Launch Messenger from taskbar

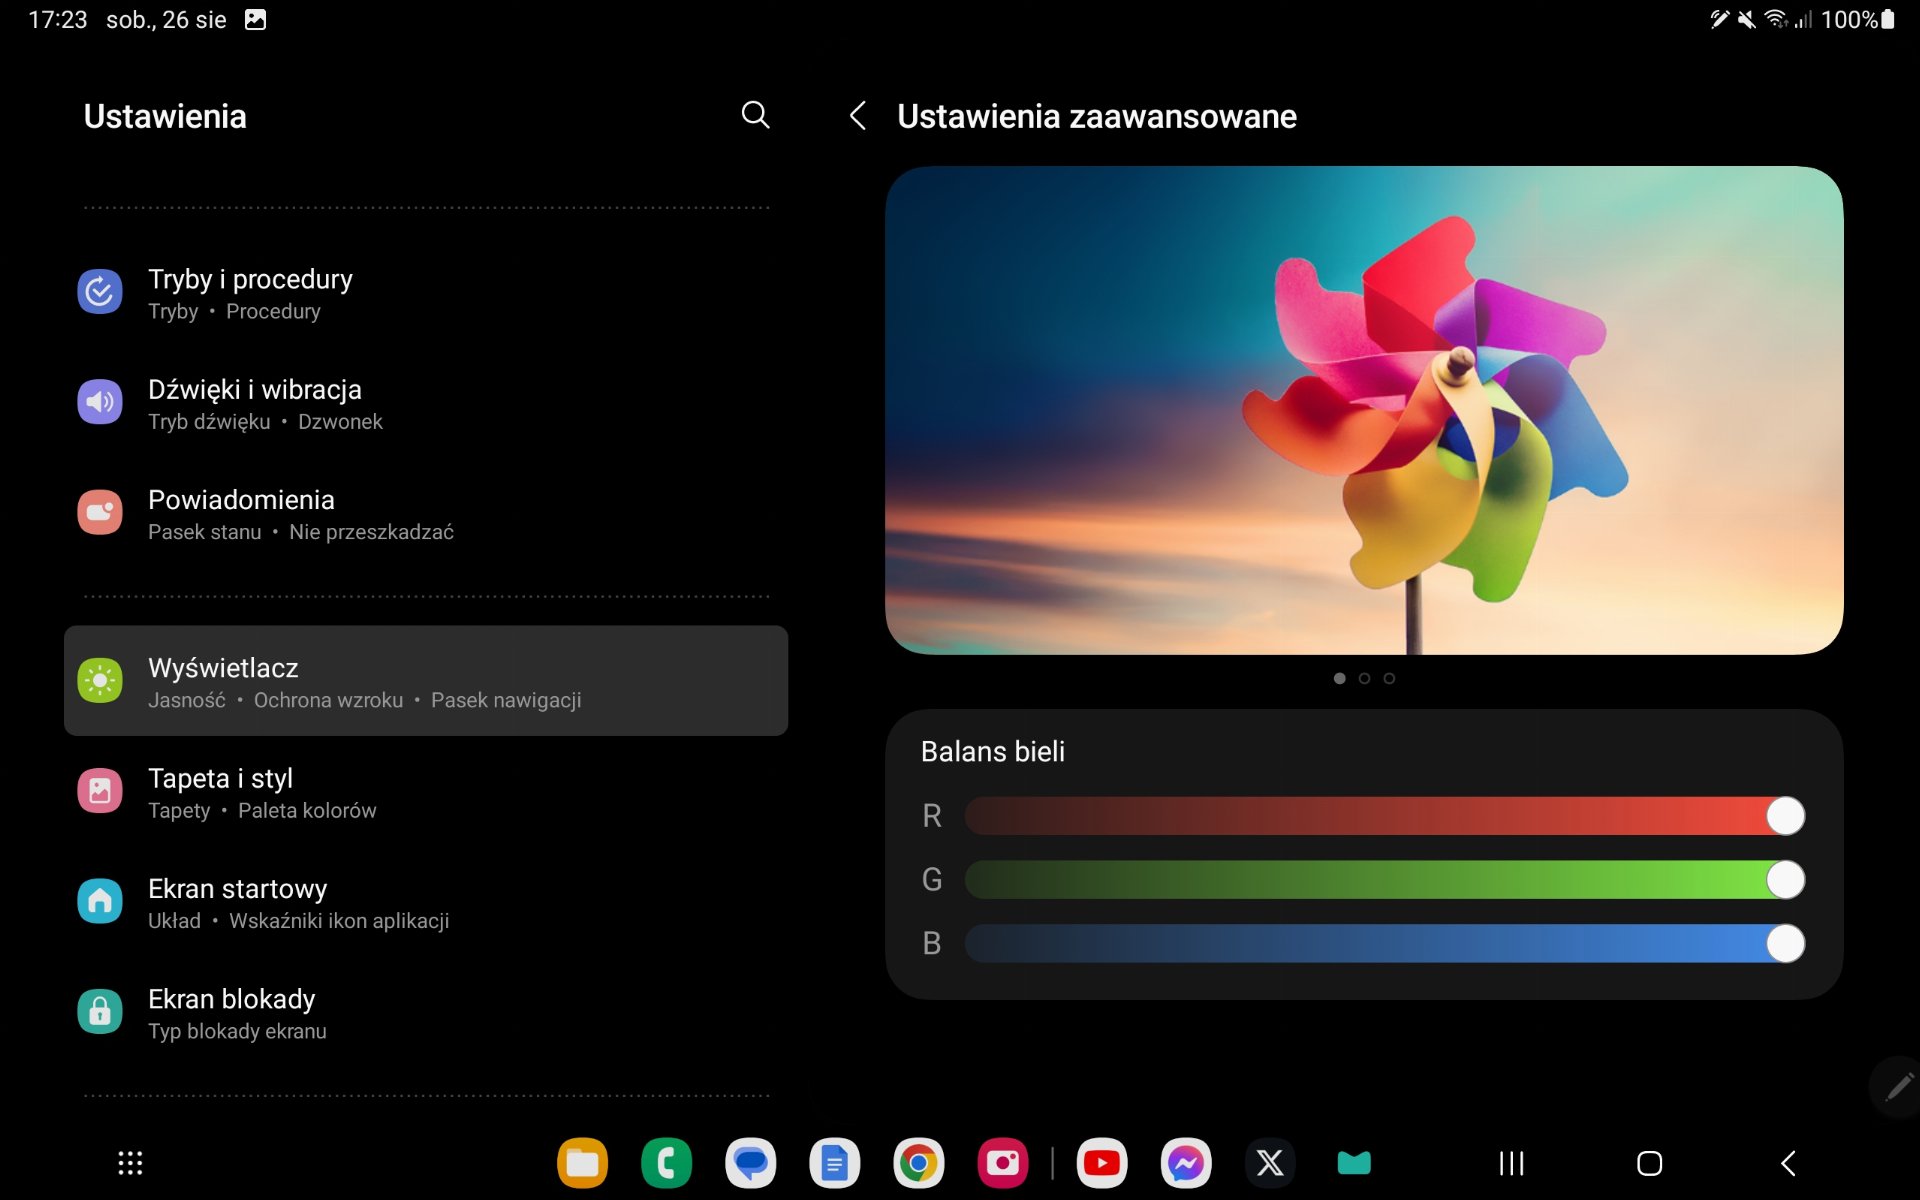point(1186,1163)
